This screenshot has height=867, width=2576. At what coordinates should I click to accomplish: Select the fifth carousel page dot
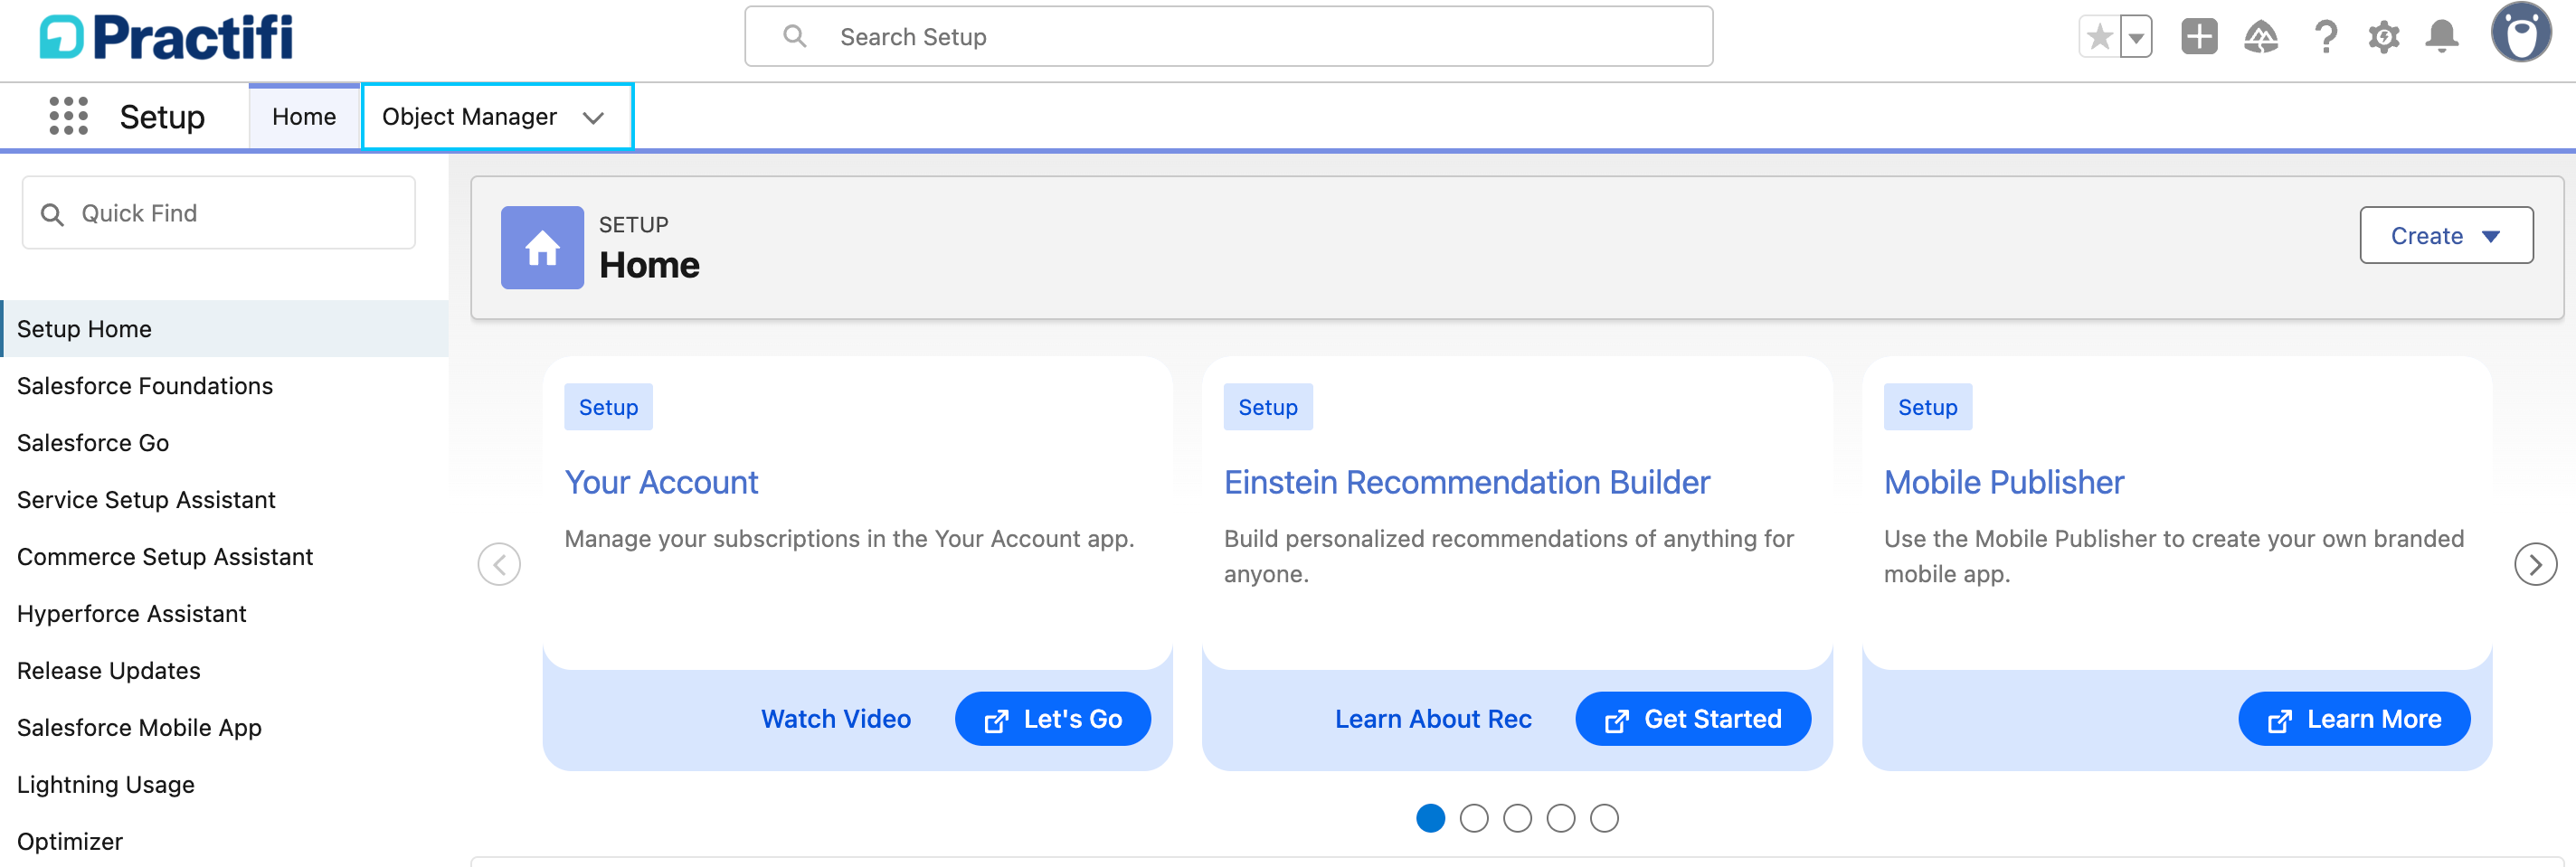pyautogui.click(x=1604, y=818)
